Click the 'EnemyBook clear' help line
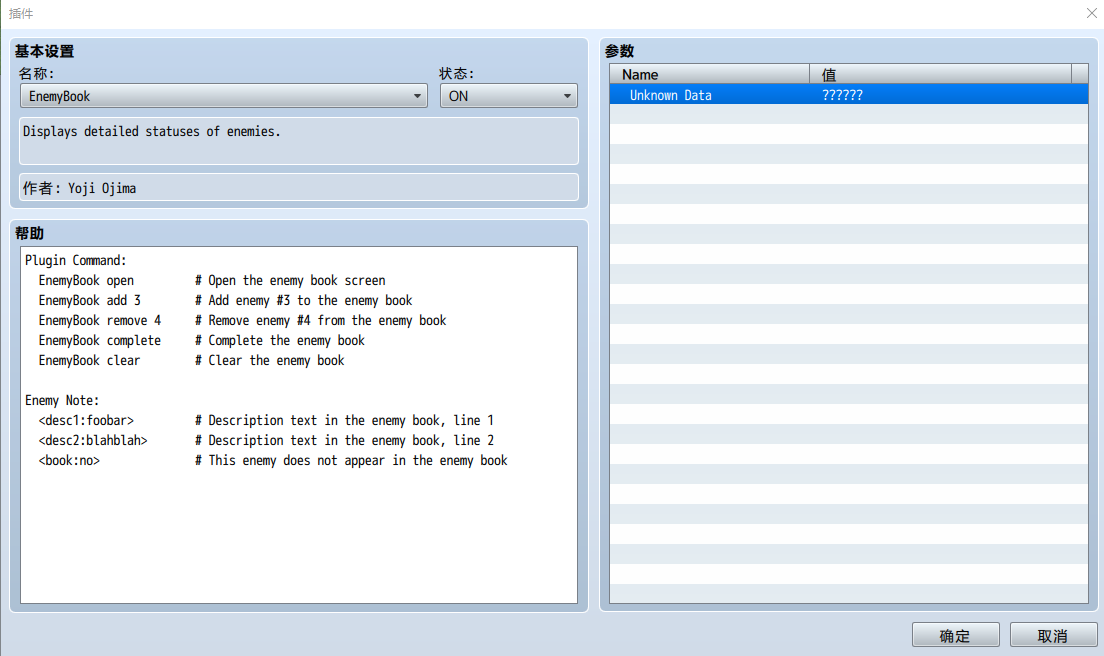The height and width of the screenshot is (656, 1104). point(192,360)
